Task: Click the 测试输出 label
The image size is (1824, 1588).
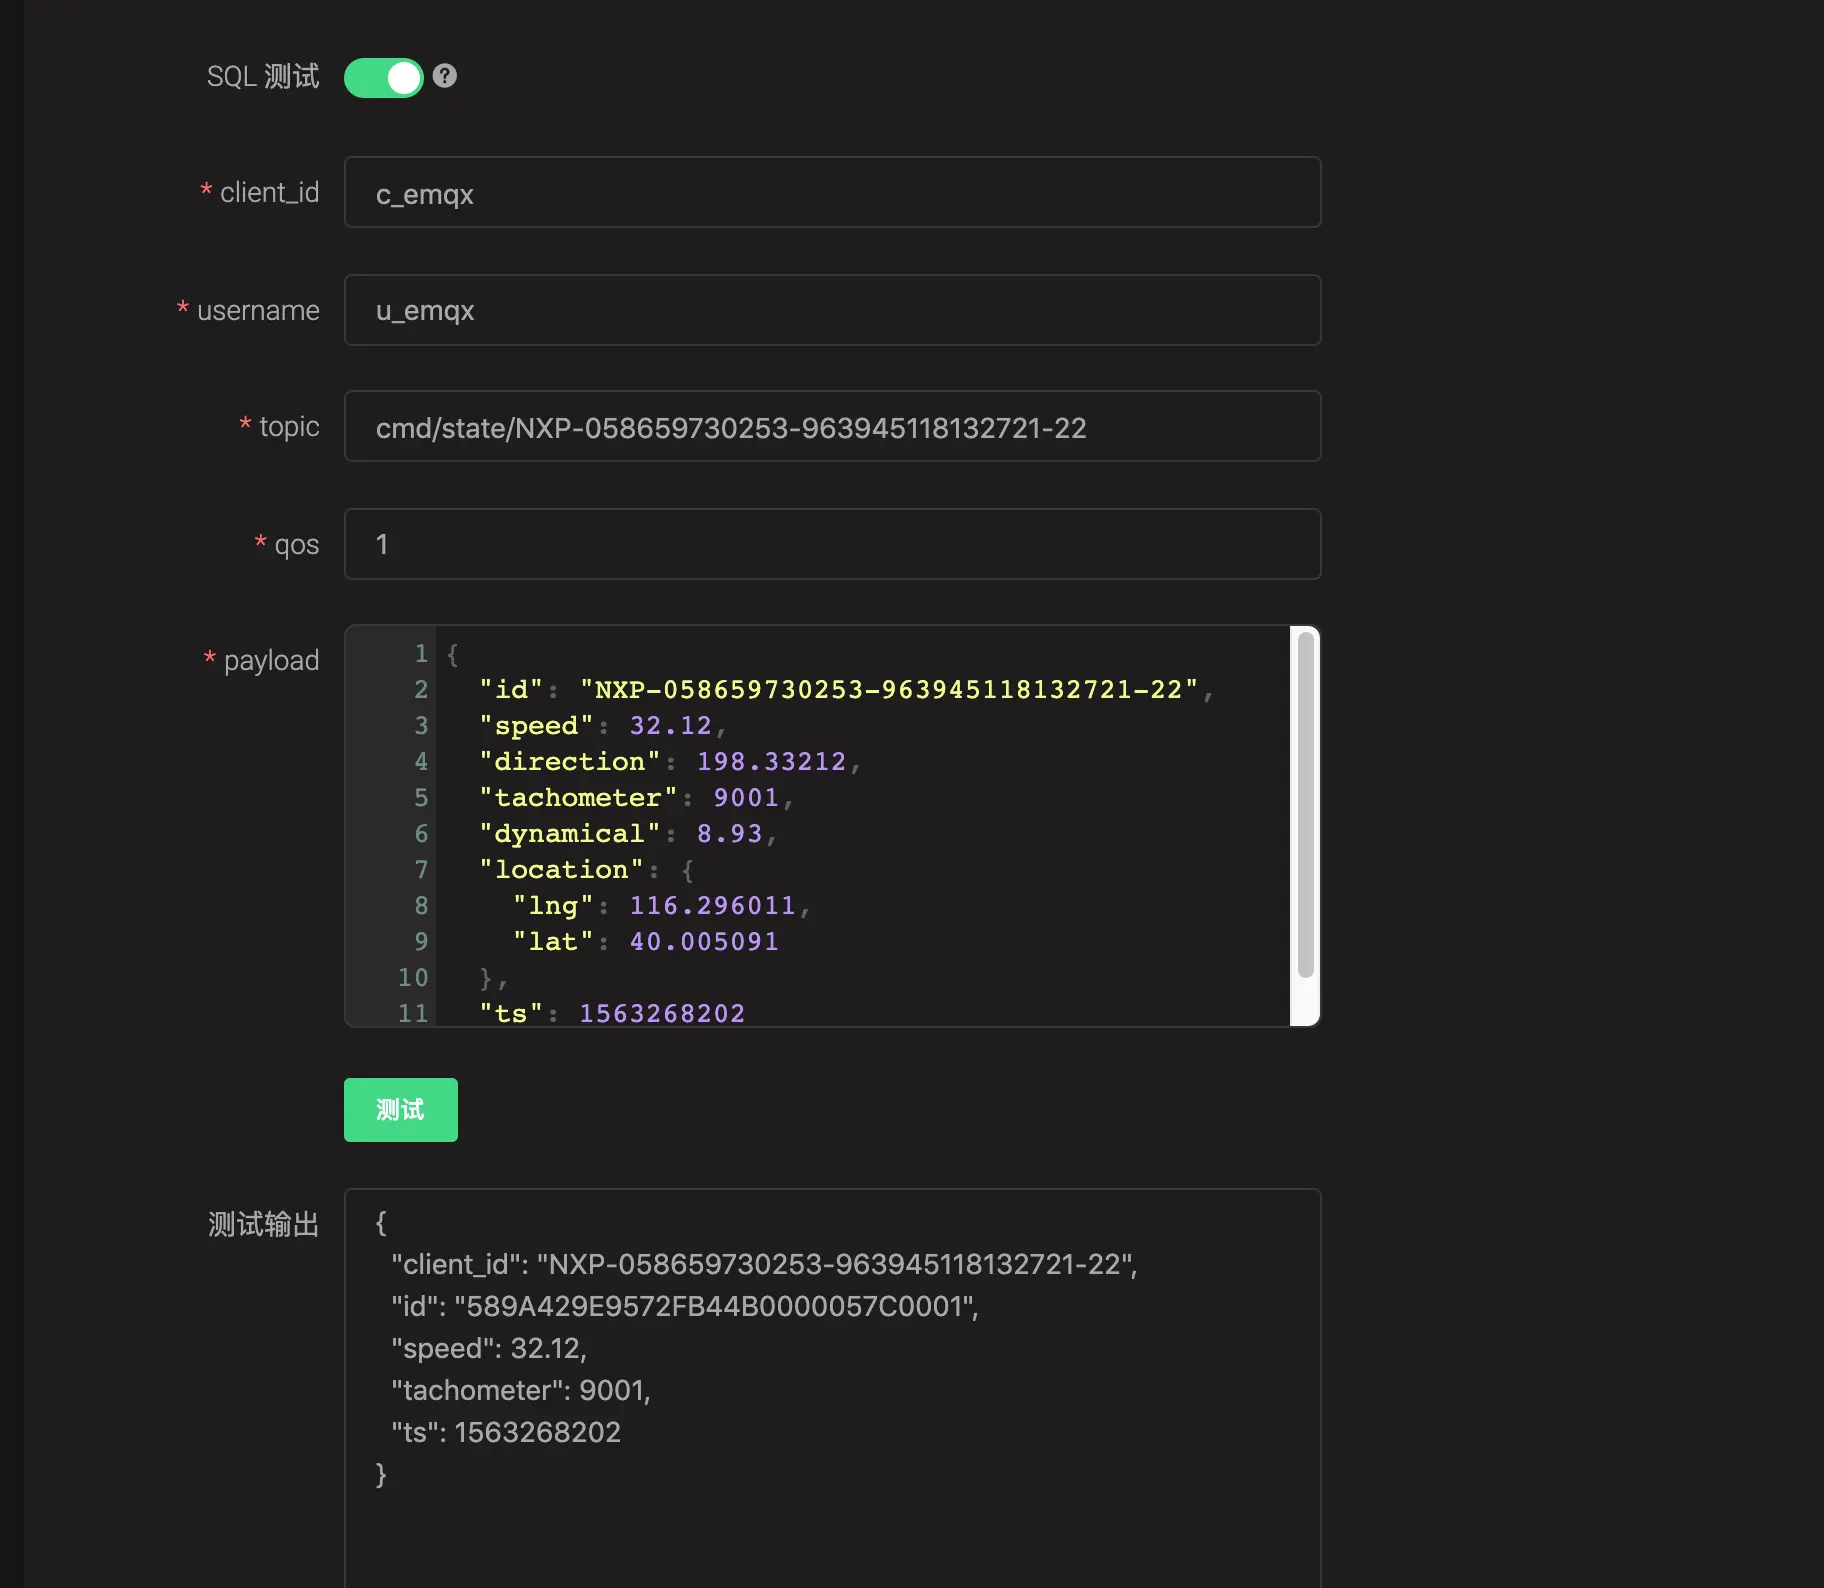Action: pyautogui.click(x=263, y=1224)
